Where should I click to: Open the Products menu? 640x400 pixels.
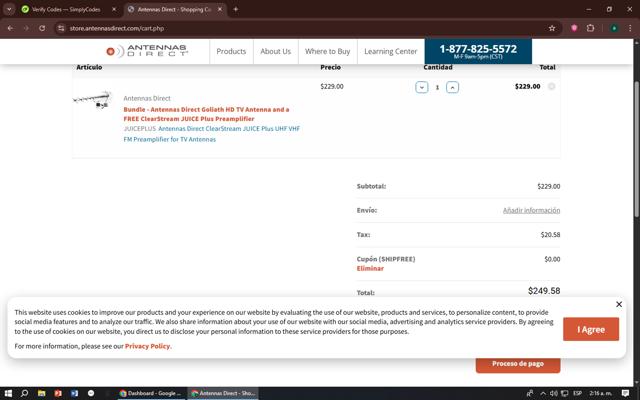231,51
